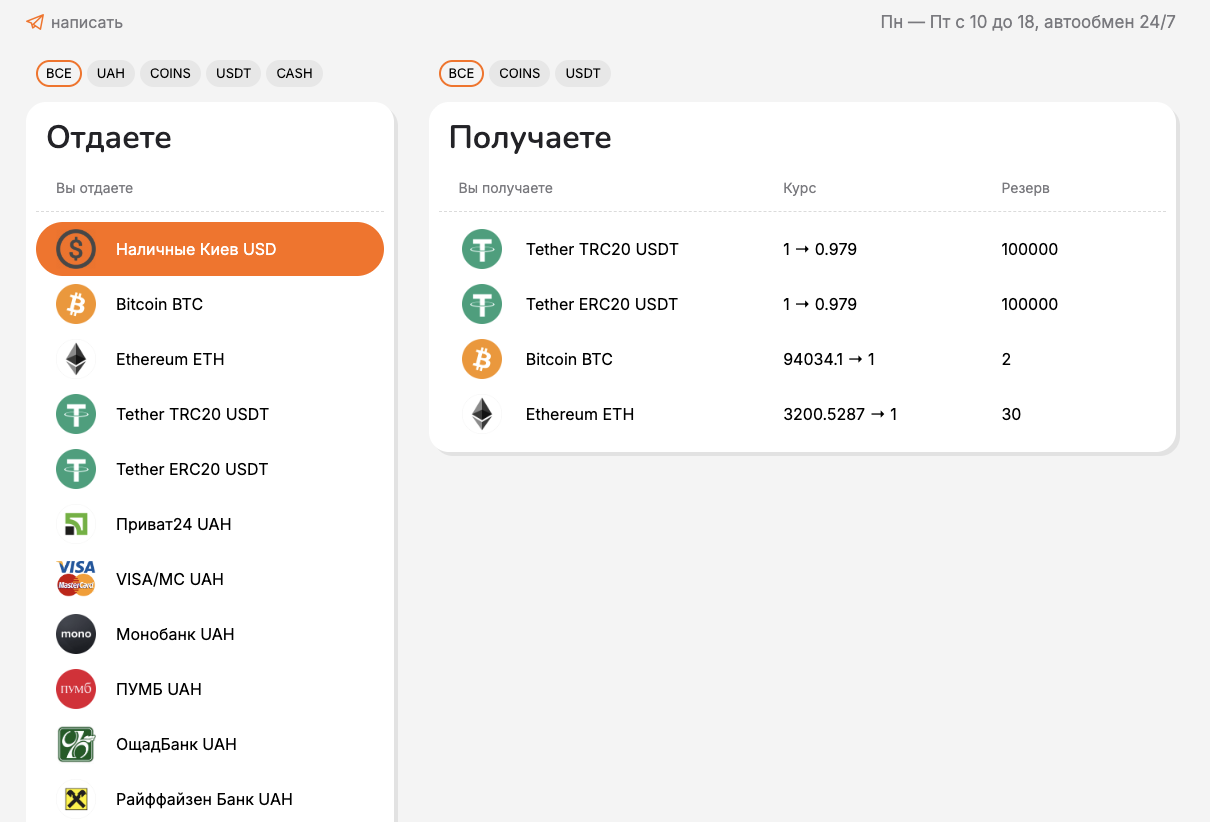Image resolution: width=1210 pixels, height=822 pixels.
Task: Select the Райффайзен Банк yellow icon
Action: (76, 799)
